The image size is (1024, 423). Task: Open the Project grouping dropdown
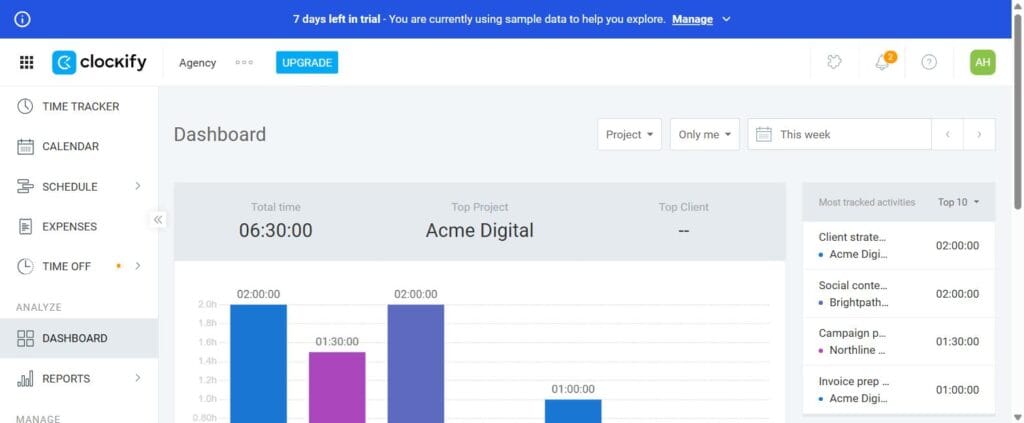(x=630, y=134)
